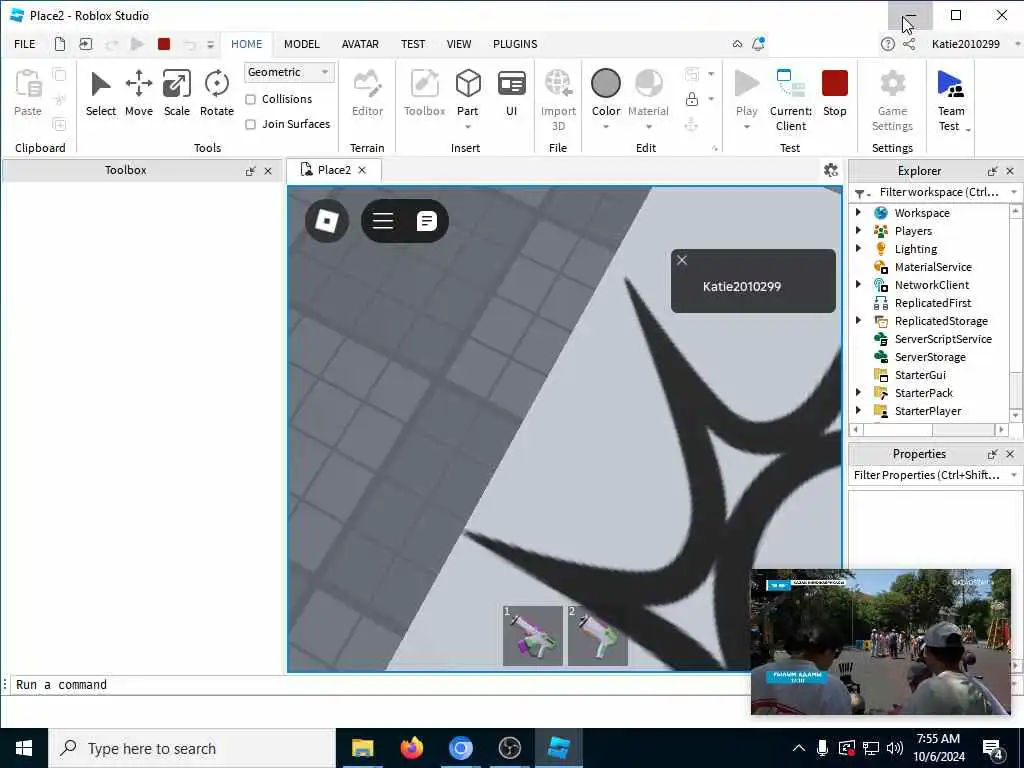This screenshot has width=1024, height=768.
Task: Open the FILE menu
Action: point(25,44)
